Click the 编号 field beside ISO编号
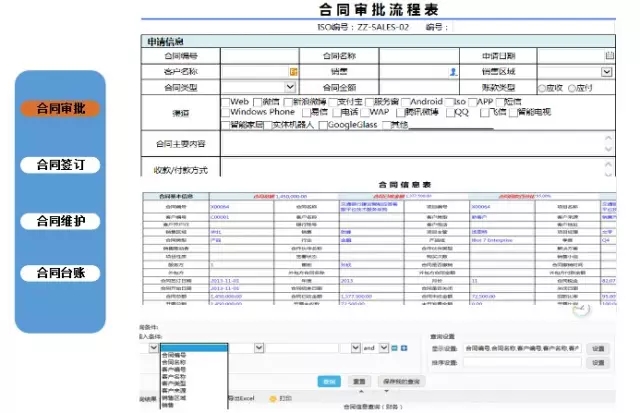 click(x=533, y=27)
